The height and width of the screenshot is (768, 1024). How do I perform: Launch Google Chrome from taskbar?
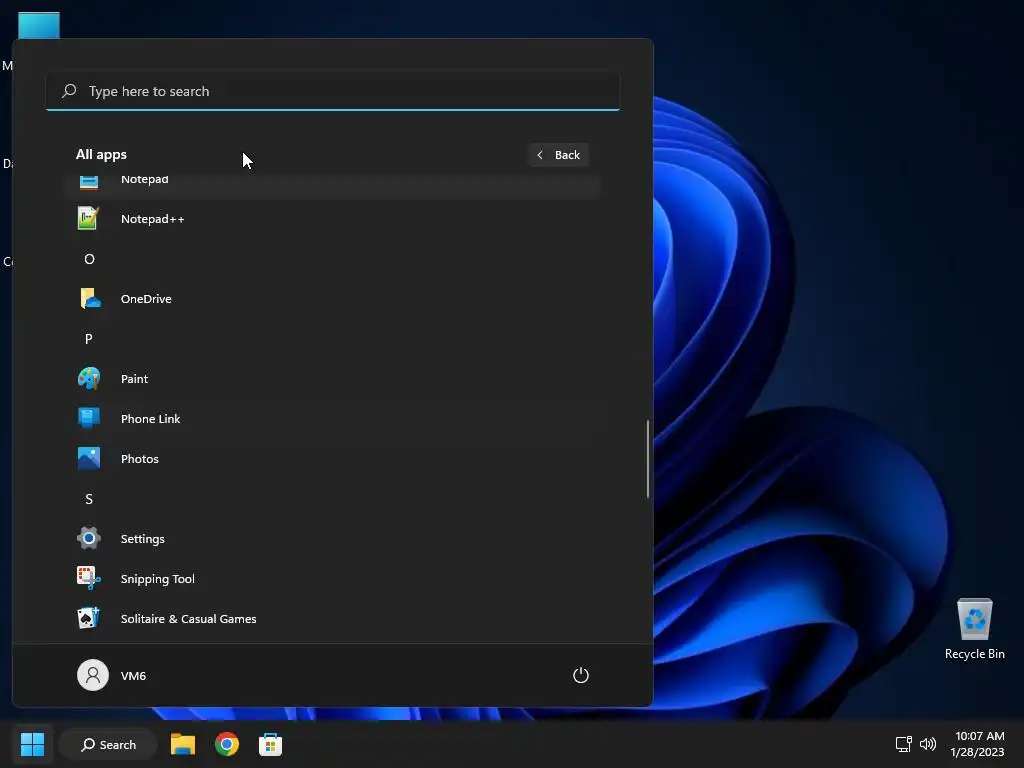point(227,744)
